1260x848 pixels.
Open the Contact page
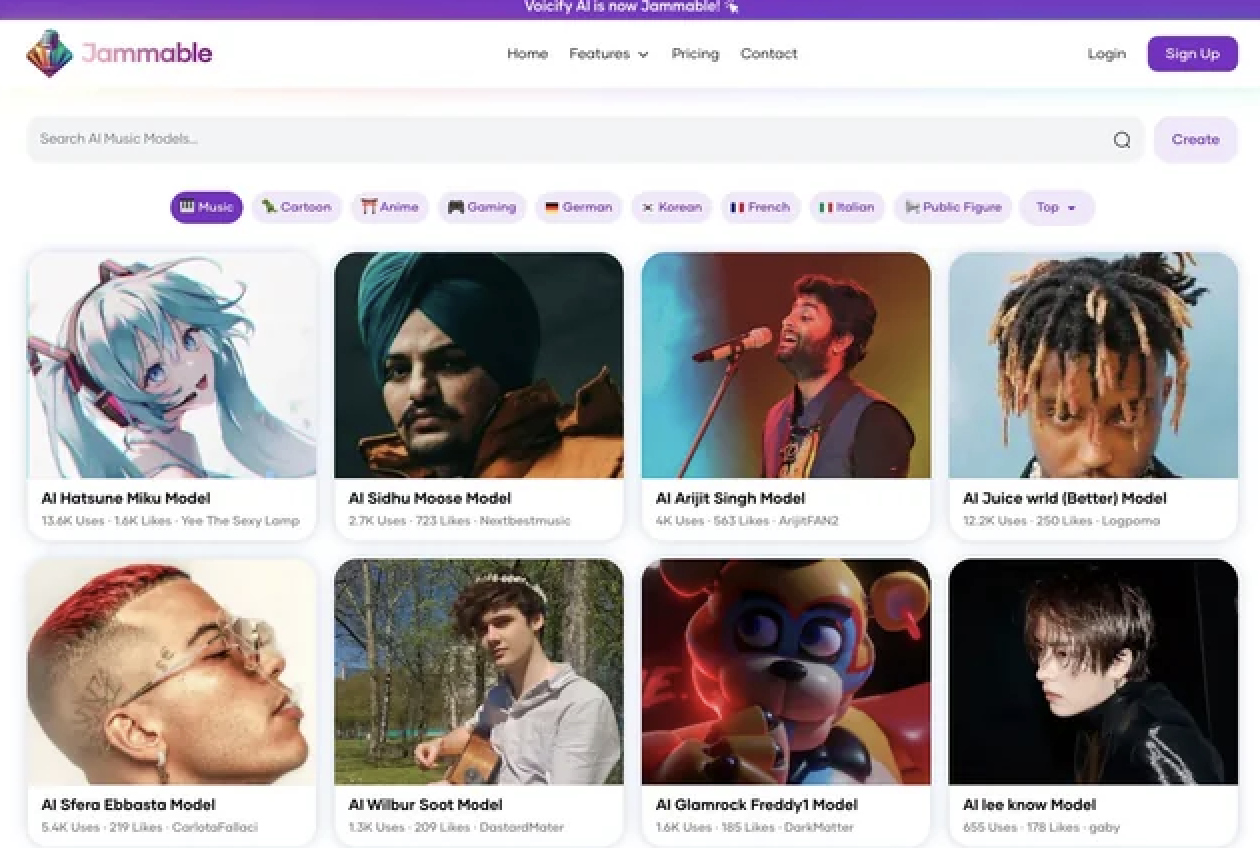[769, 54]
